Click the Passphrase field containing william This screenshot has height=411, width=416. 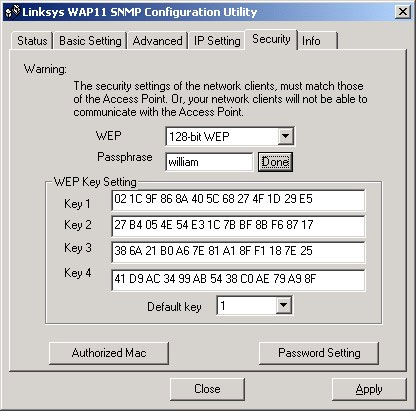pos(209,162)
